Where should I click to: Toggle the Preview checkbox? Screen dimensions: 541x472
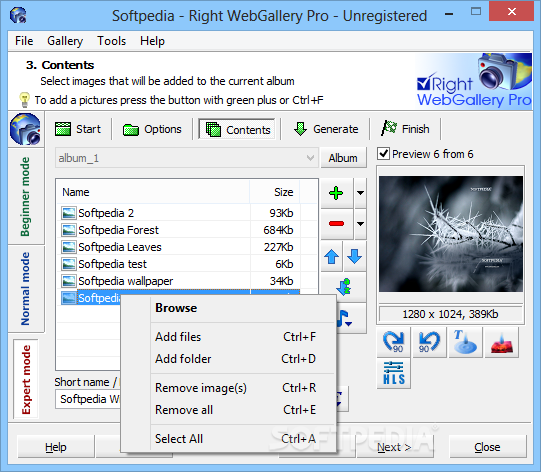tap(383, 154)
